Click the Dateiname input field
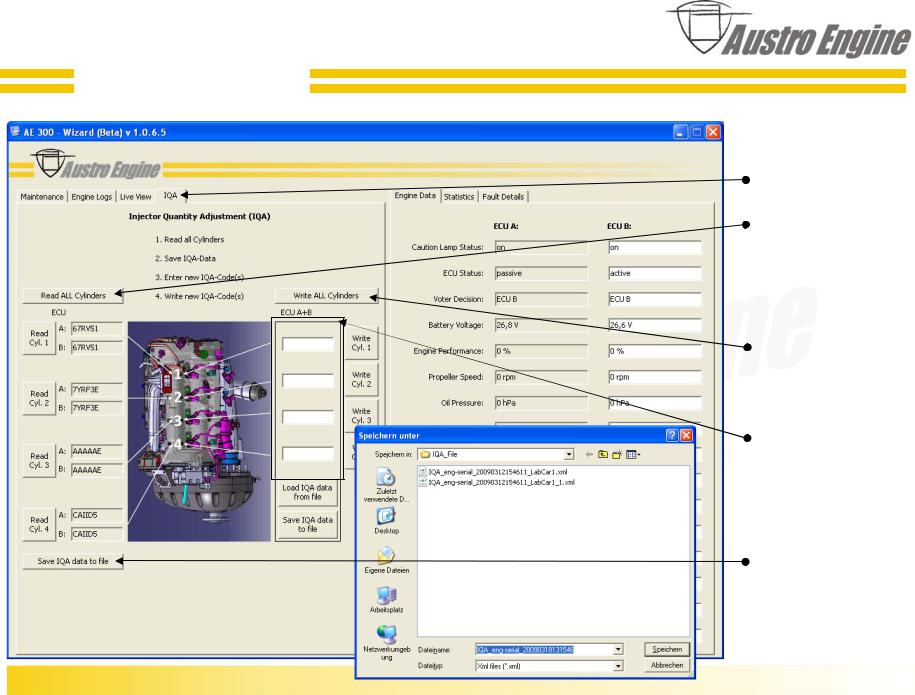 [x=544, y=649]
